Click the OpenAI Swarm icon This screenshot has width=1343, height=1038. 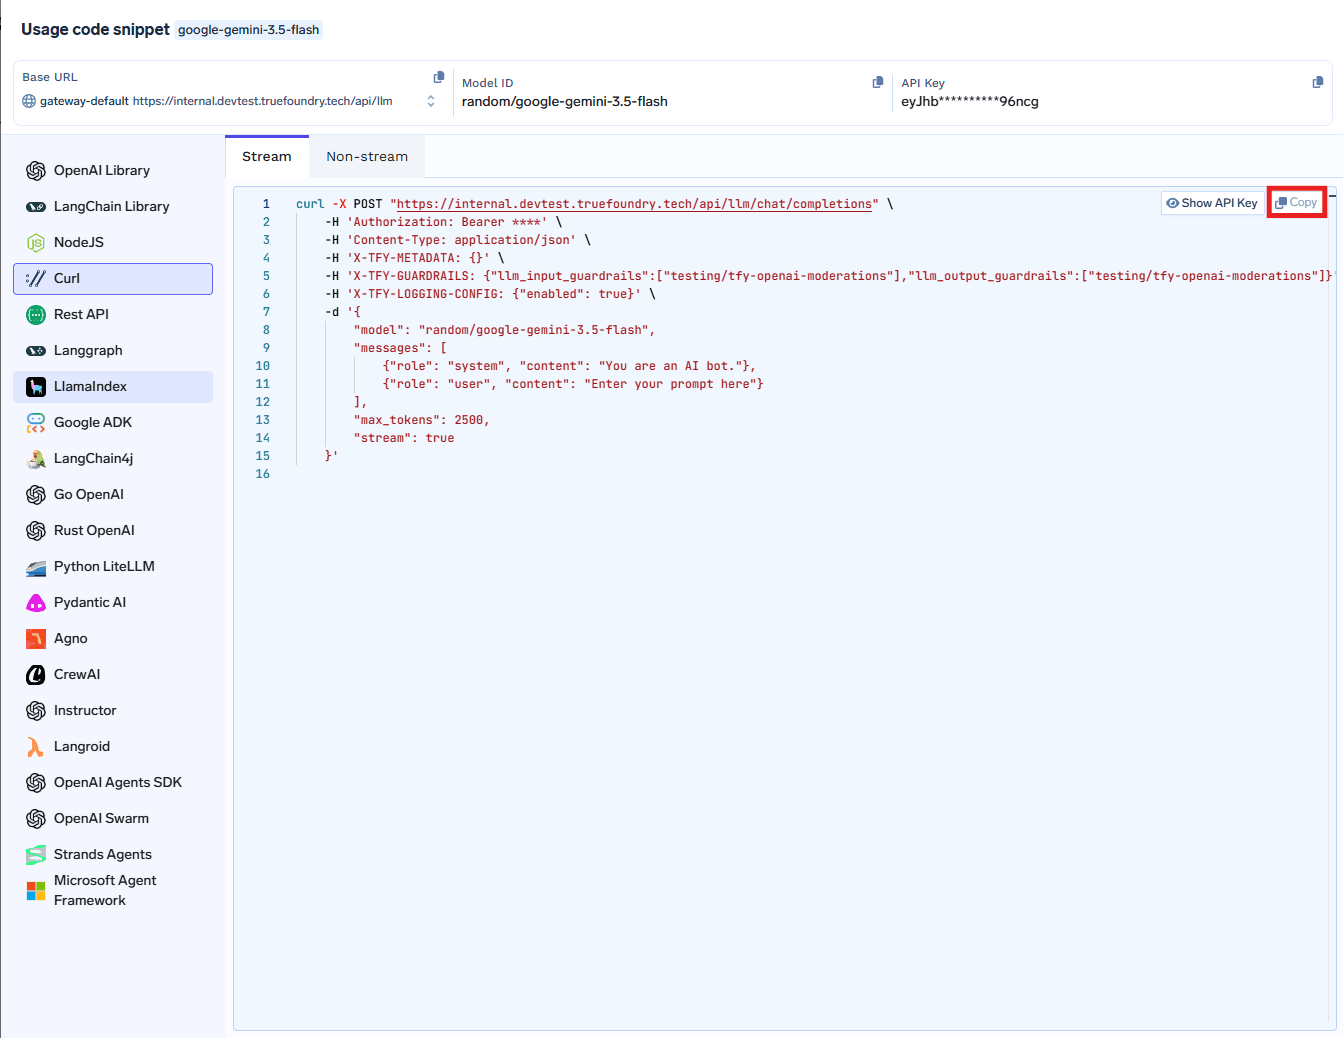(36, 819)
